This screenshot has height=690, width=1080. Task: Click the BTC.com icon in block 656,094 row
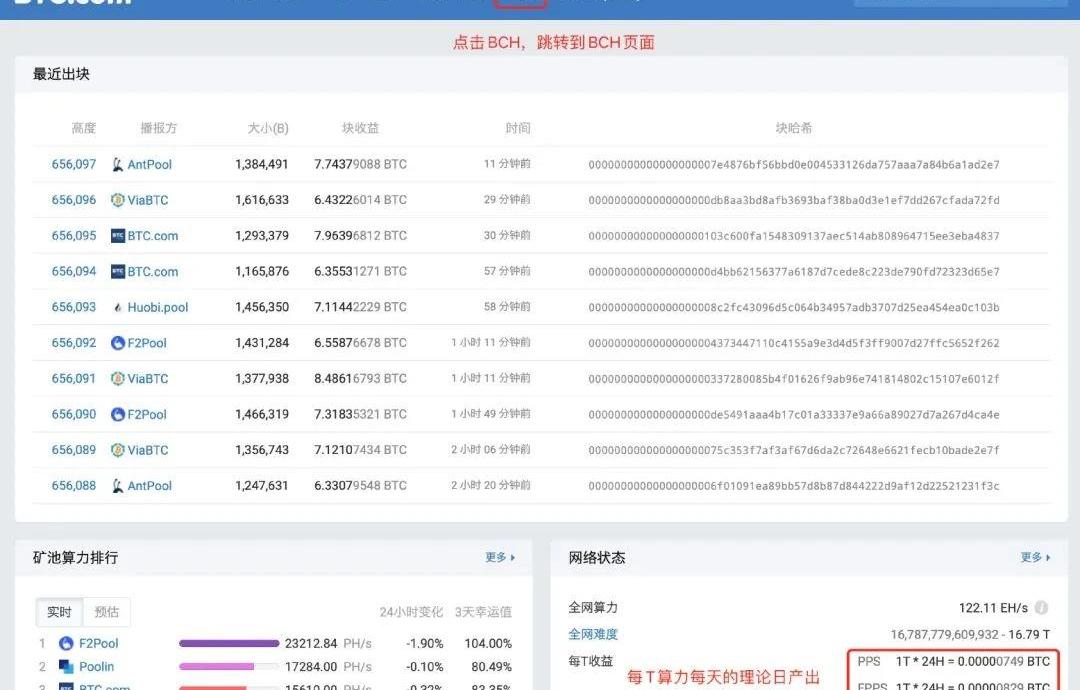(x=118, y=272)
